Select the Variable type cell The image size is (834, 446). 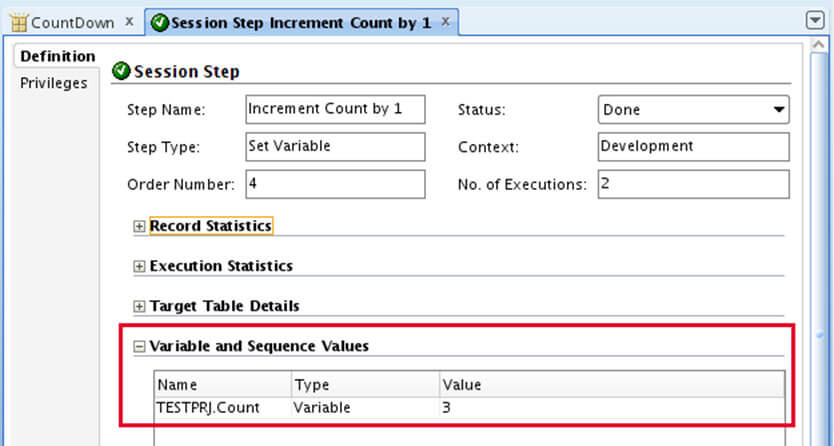pyautogui.click(x=365, y=408)
